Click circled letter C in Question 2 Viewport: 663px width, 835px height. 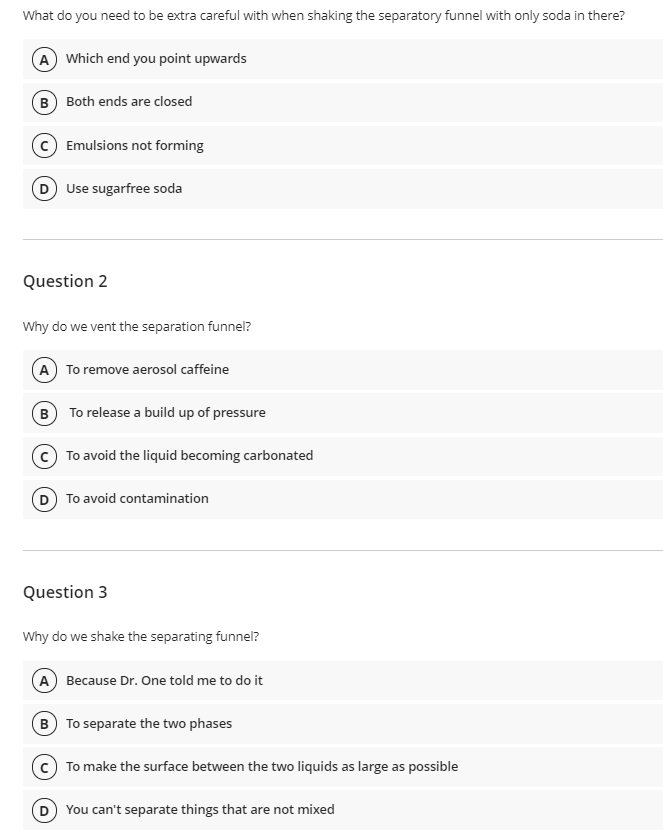[x=45, y=456]
